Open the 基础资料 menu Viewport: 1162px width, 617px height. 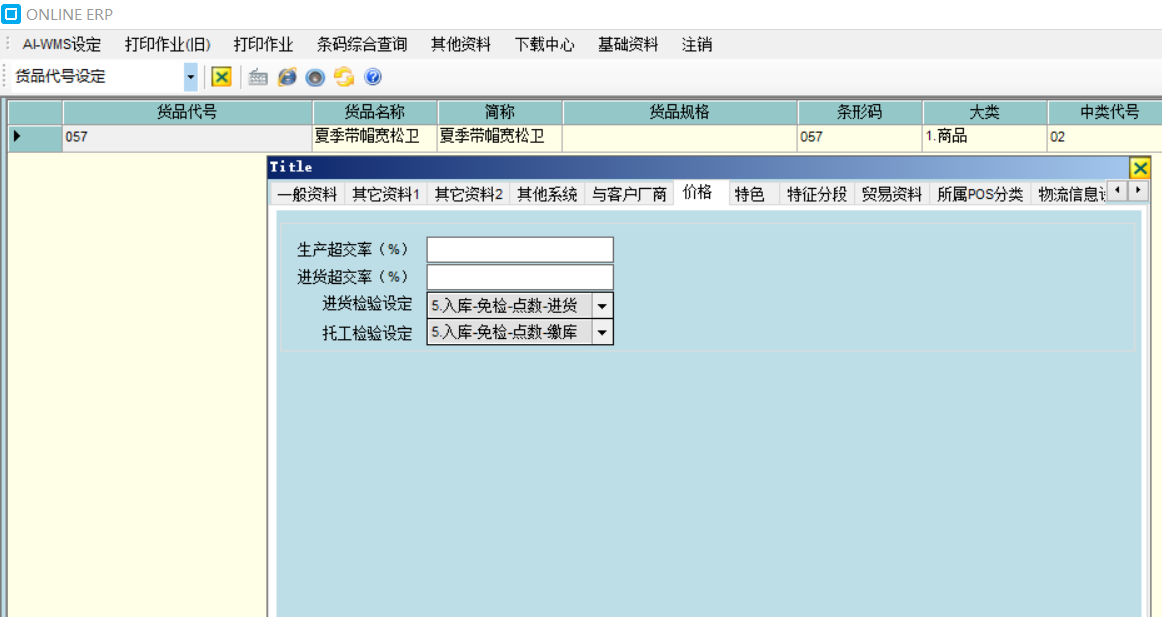click(x=628, y=45)
